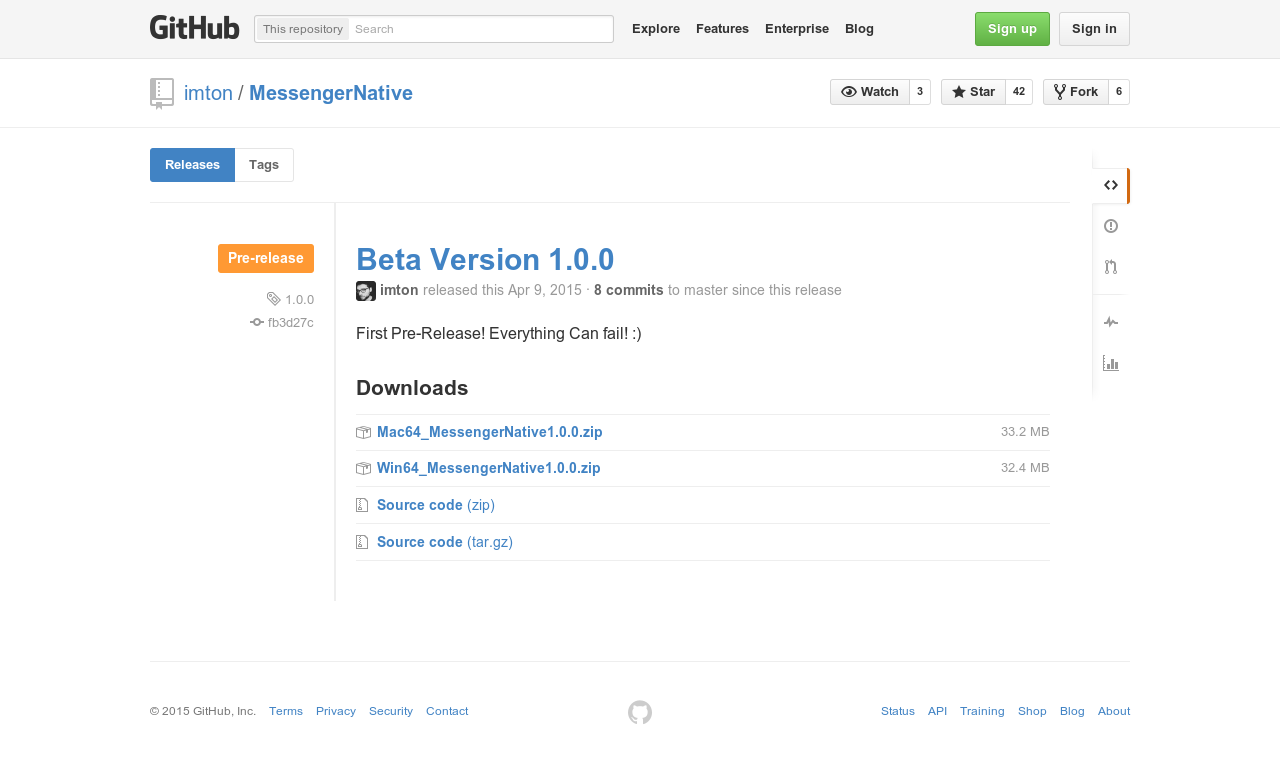Select the Releases tab
Screen dimensions: 1280x762
pyautogui.click(x=192, y=165)
